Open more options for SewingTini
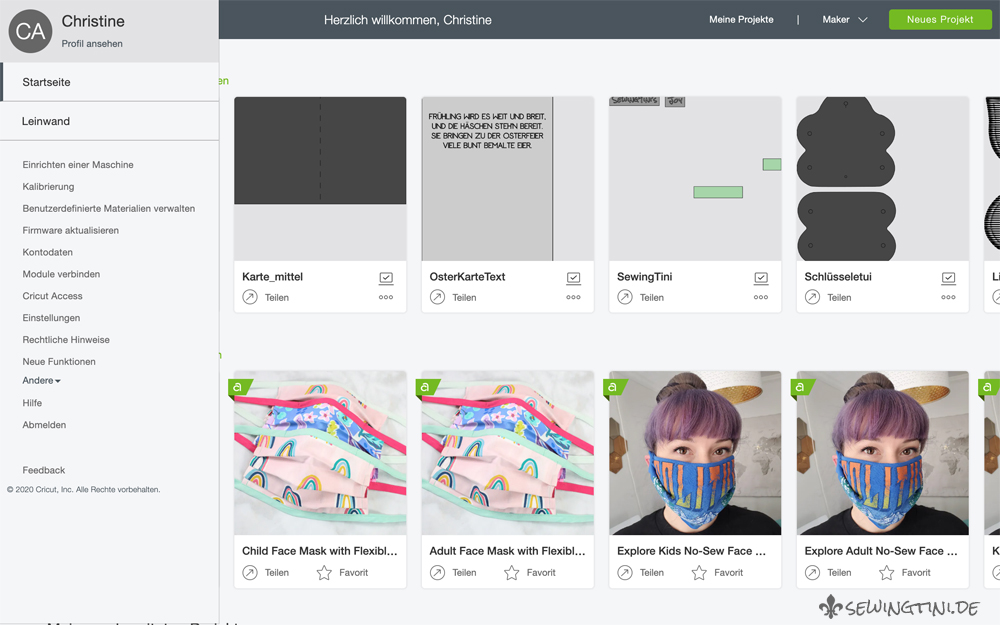 [x=761, y=297]
